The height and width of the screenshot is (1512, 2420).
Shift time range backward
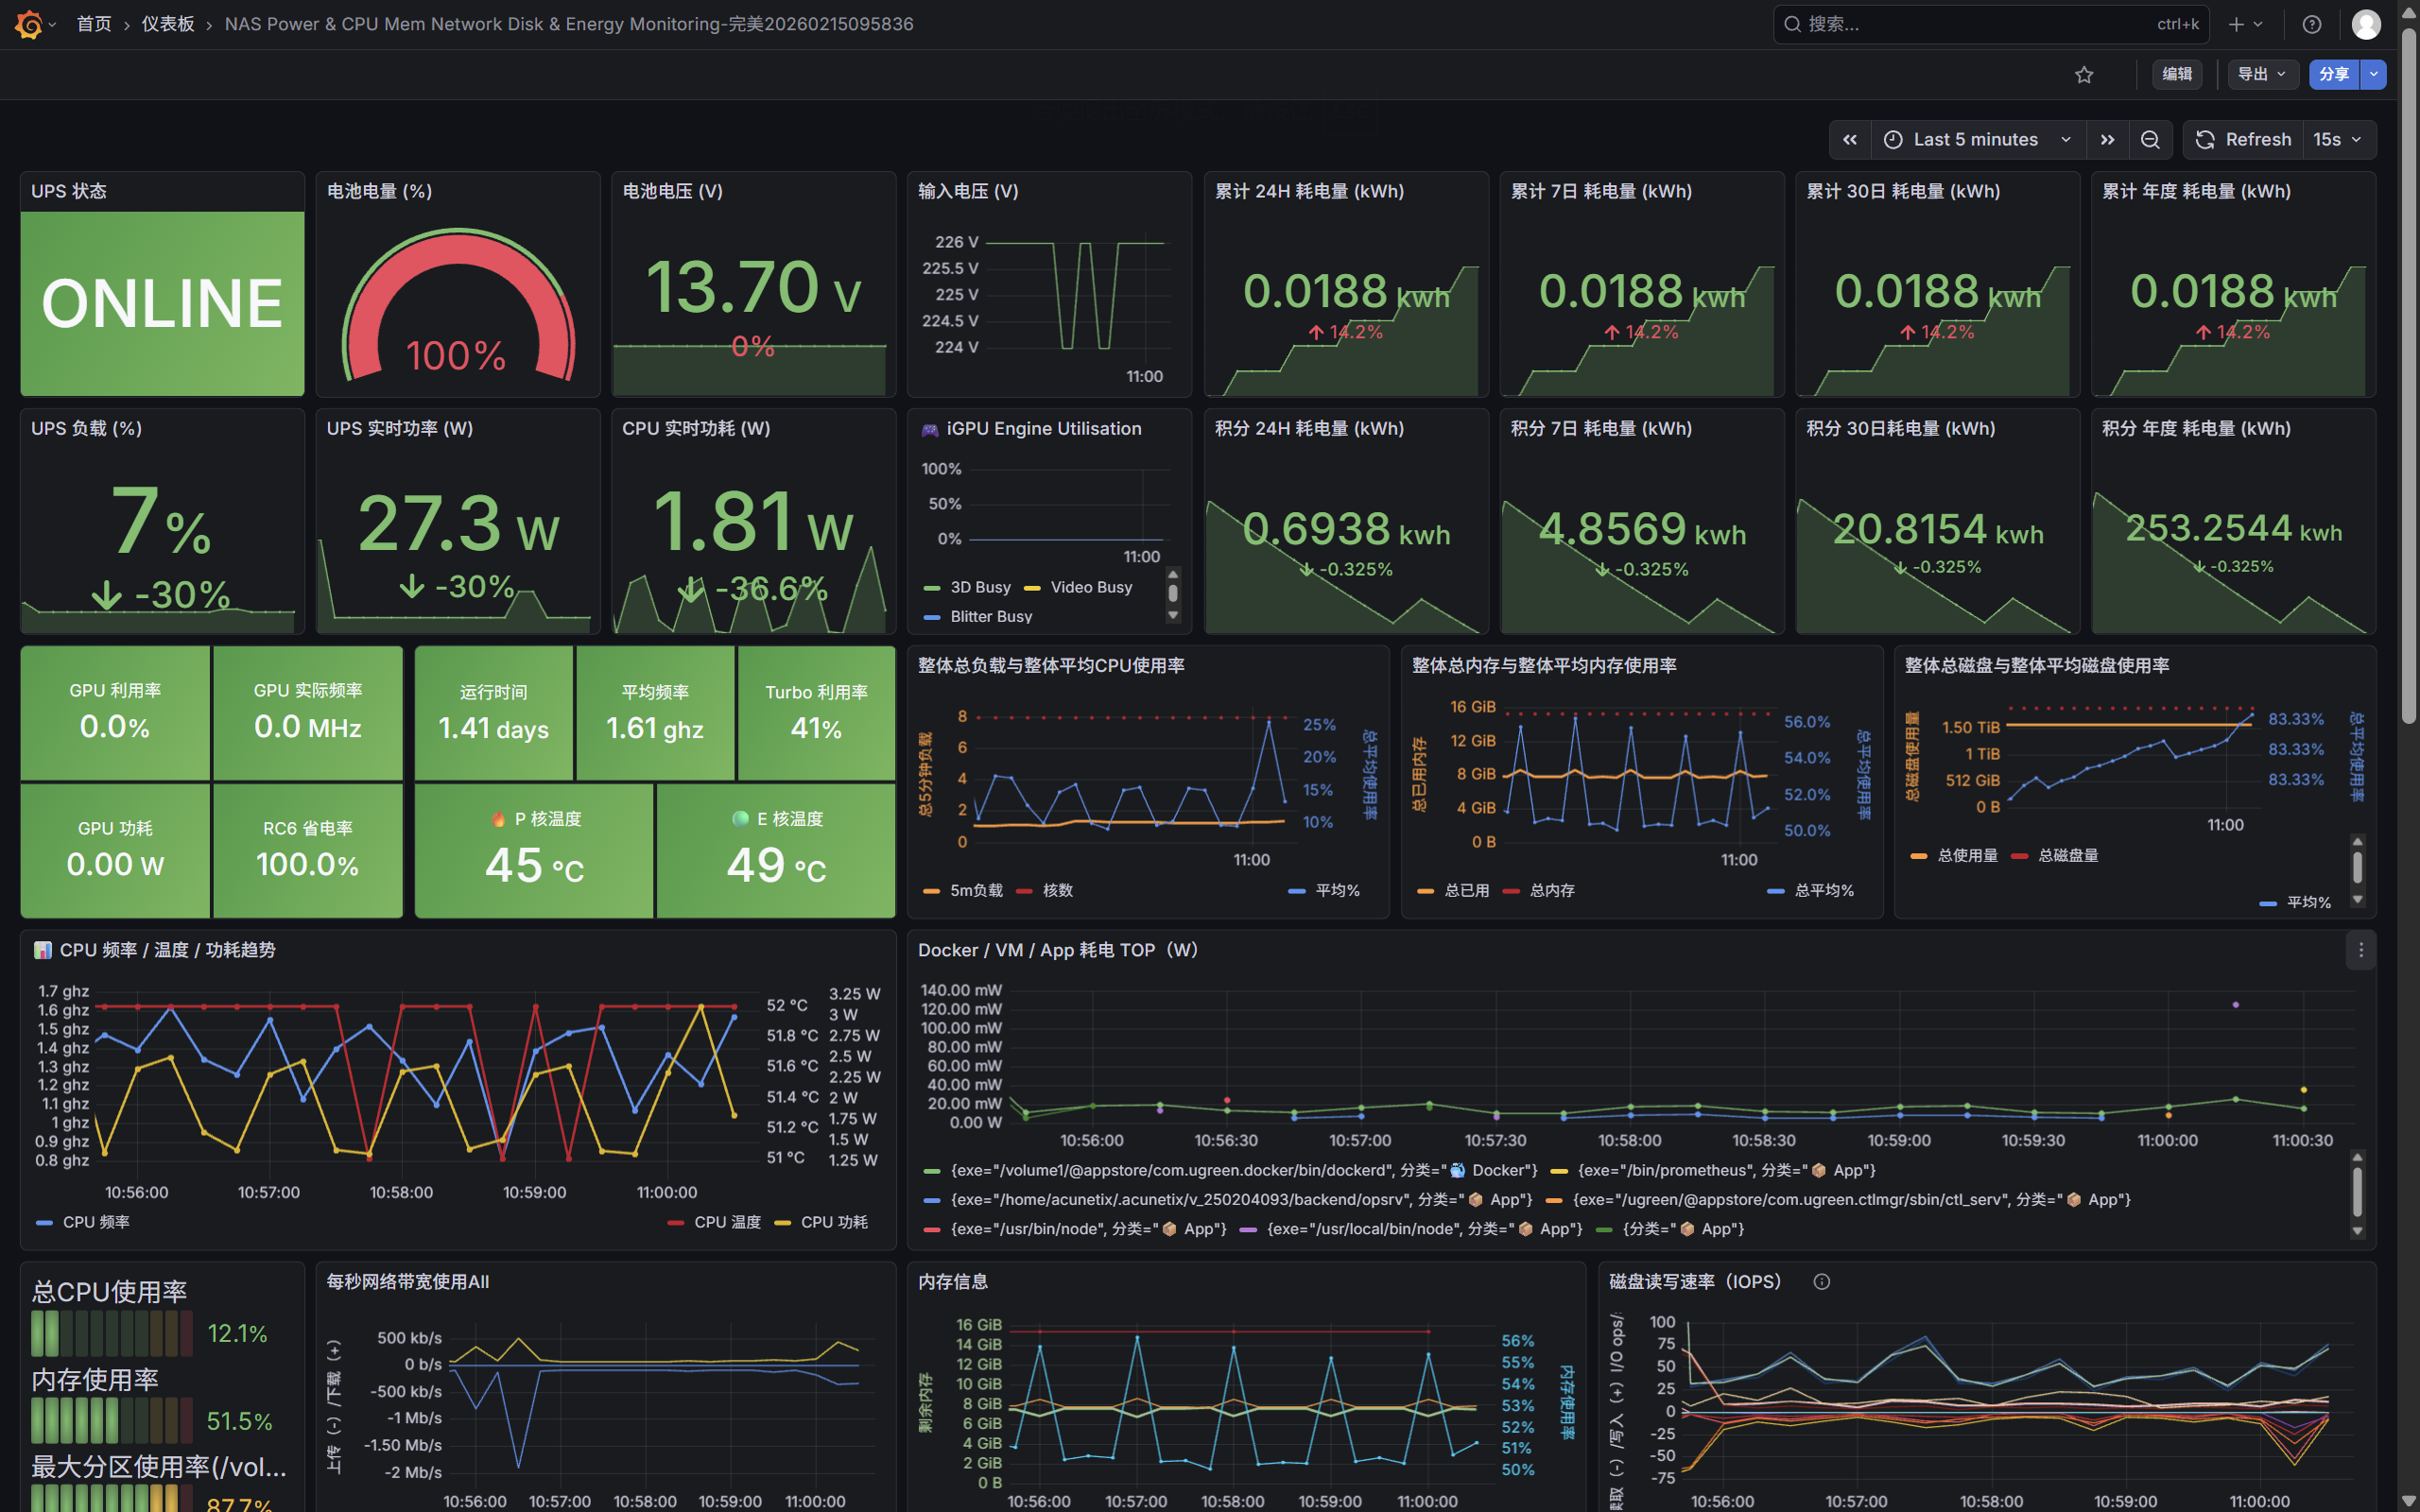tap(1850, 140)
